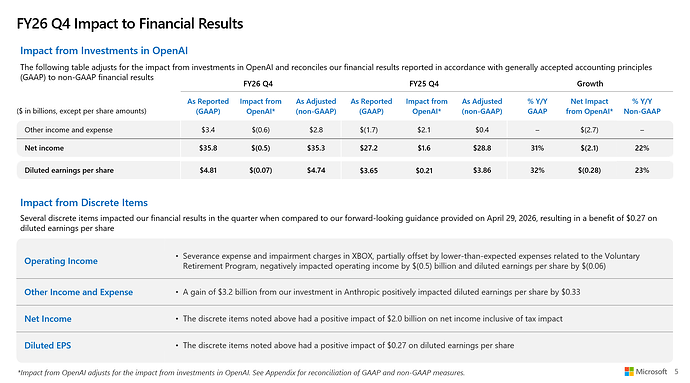The height and width of the screenshot is (383, 690).
Task: Click the 'Impact from Discrete Items' heading
Action: tap(84, 203)
